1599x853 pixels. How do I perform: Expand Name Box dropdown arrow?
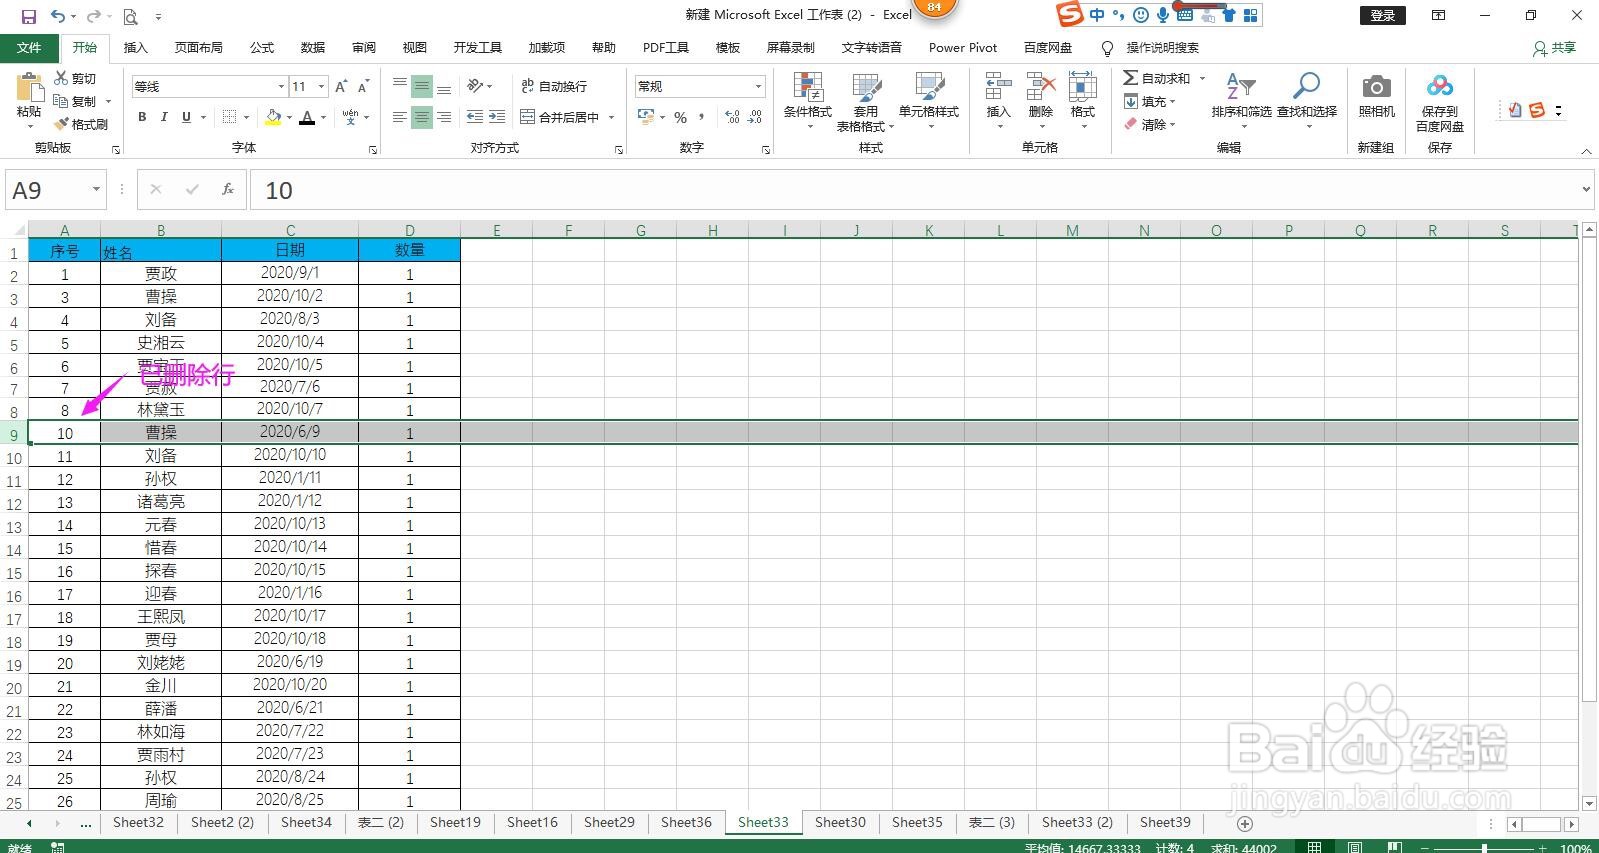[96, 190]
